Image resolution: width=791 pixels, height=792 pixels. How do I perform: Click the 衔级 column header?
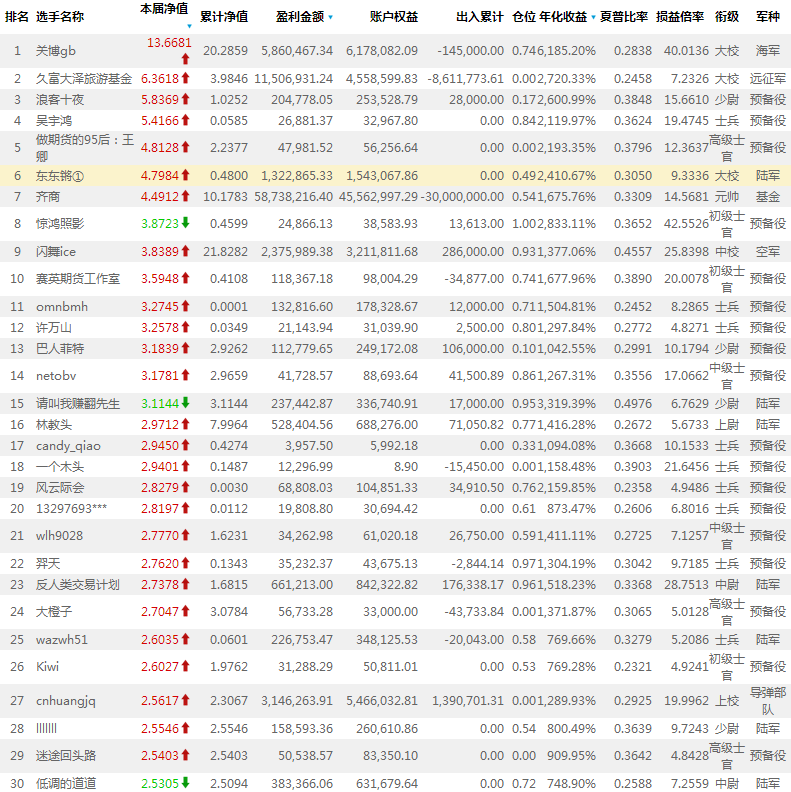727,17
